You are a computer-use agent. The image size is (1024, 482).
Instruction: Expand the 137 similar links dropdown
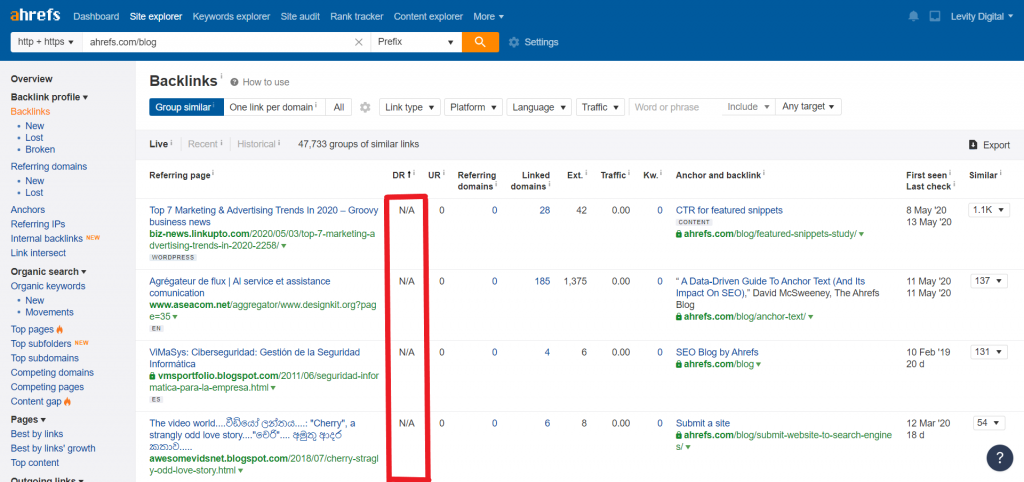989,281
